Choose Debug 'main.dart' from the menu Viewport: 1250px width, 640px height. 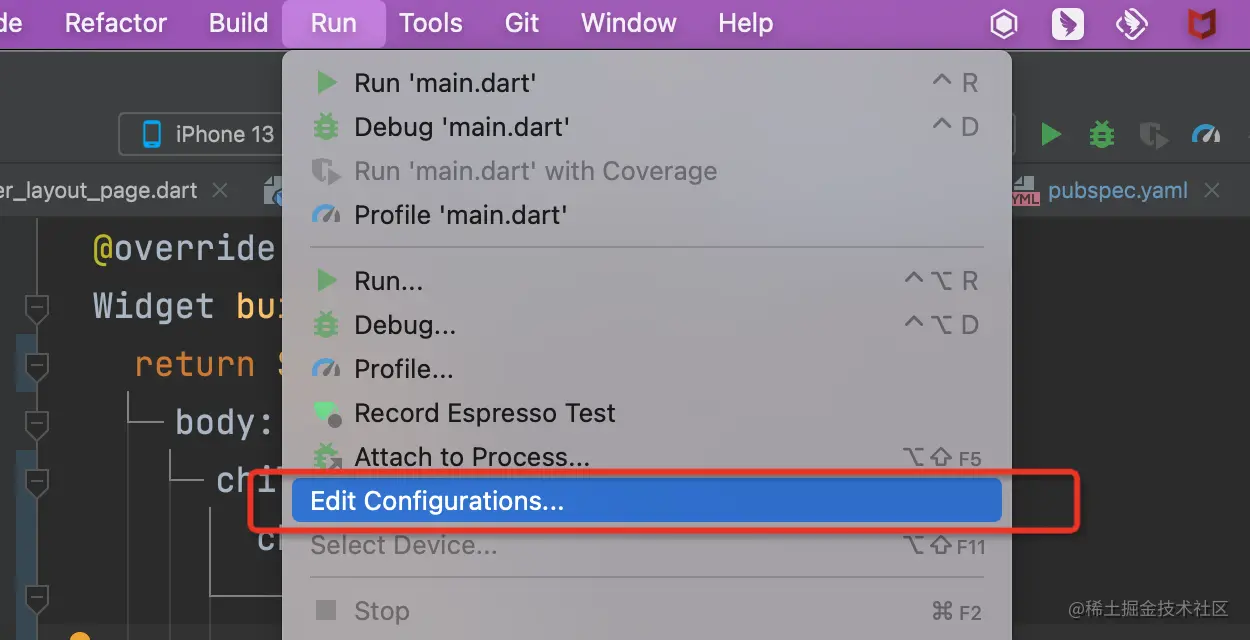pyautogui.click(x=462, y=127)
